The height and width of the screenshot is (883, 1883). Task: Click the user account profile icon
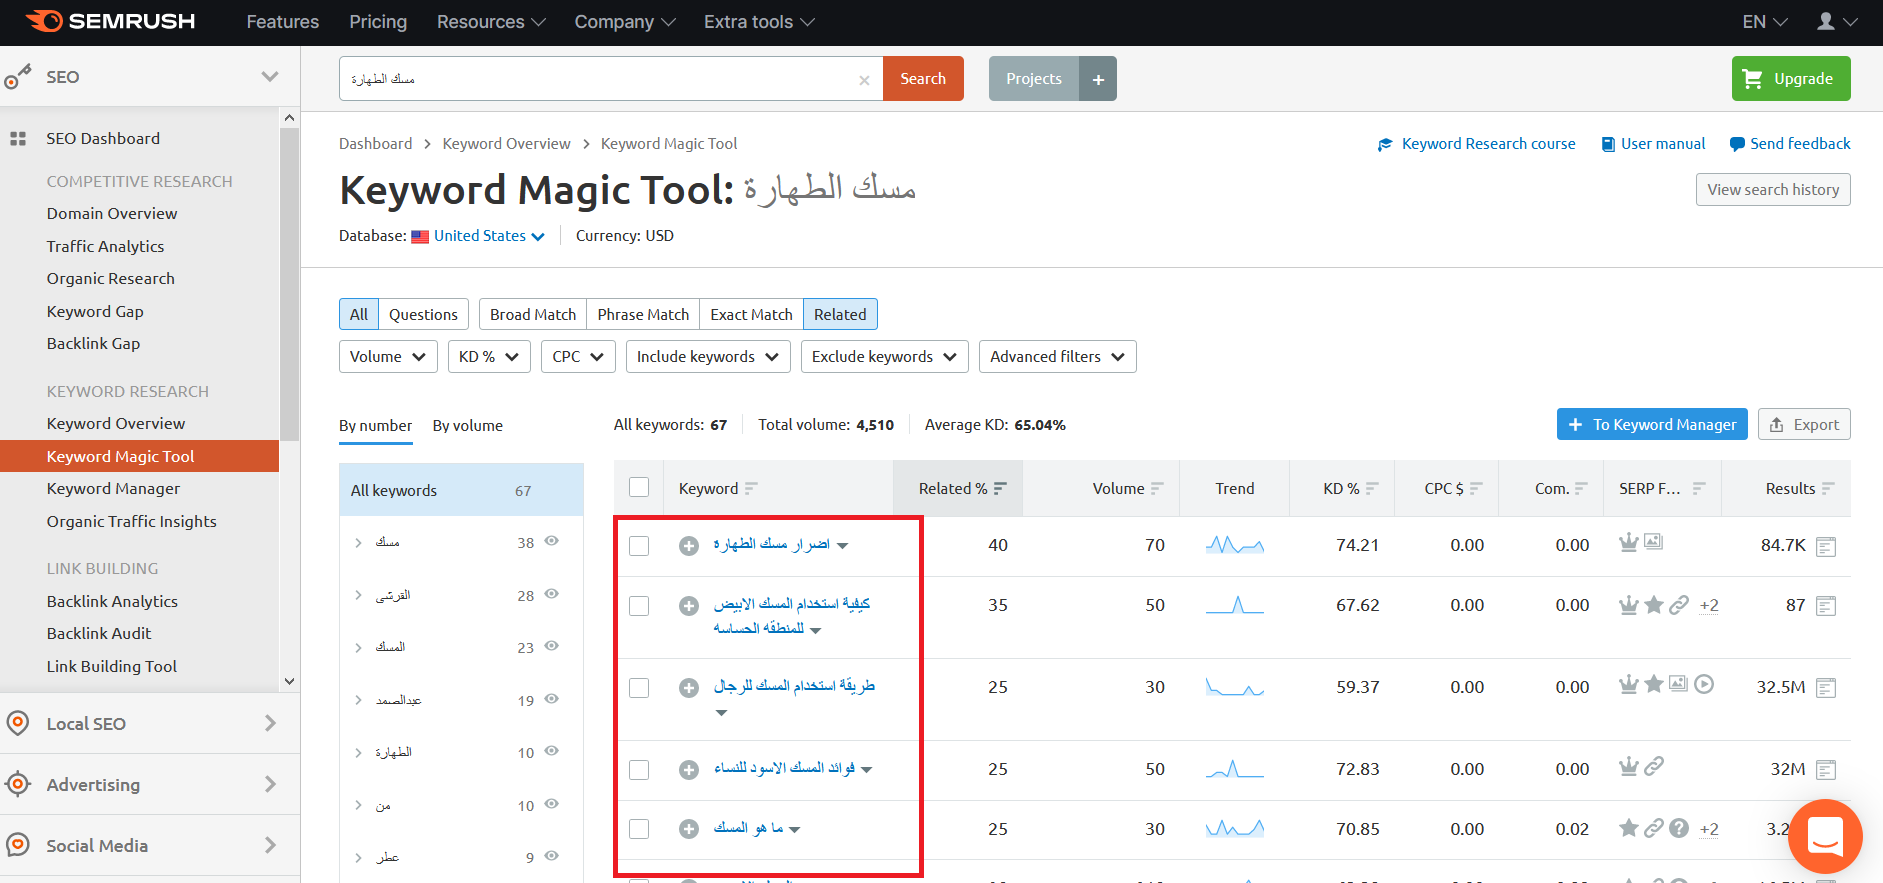click(x=1826, y=21)
